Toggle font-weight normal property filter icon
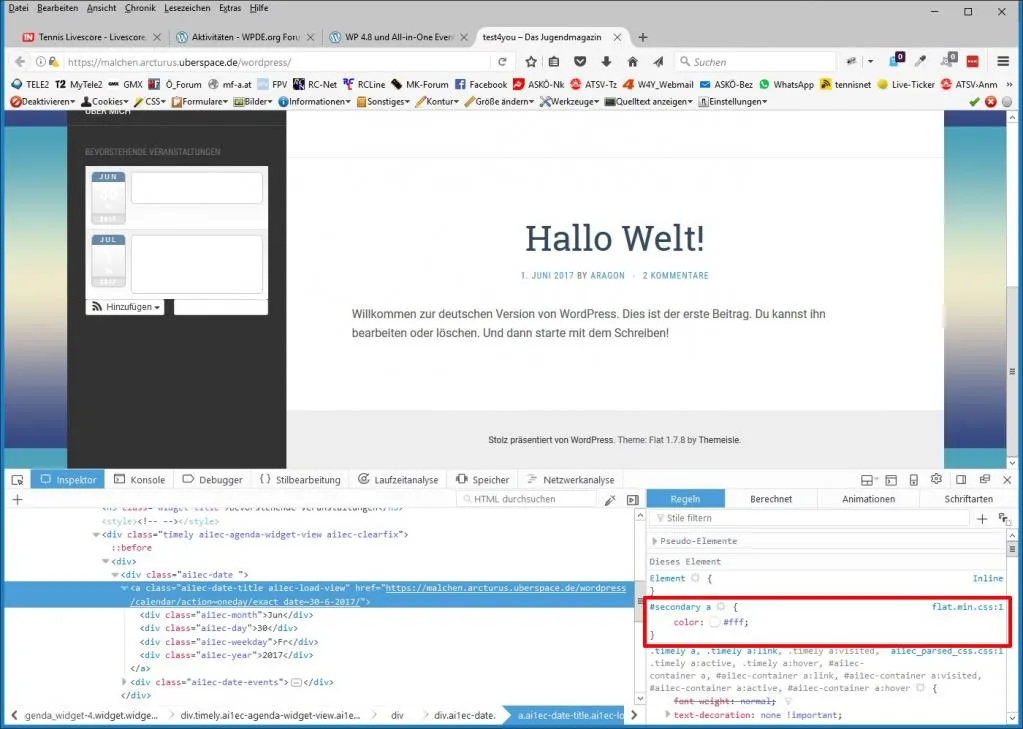 pyautogui.click(x=788, y=702)
